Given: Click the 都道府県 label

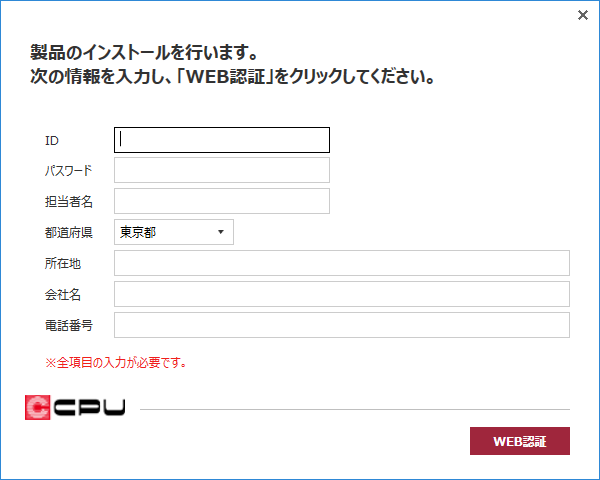Looking at the screenshot, I should [68, 232].
